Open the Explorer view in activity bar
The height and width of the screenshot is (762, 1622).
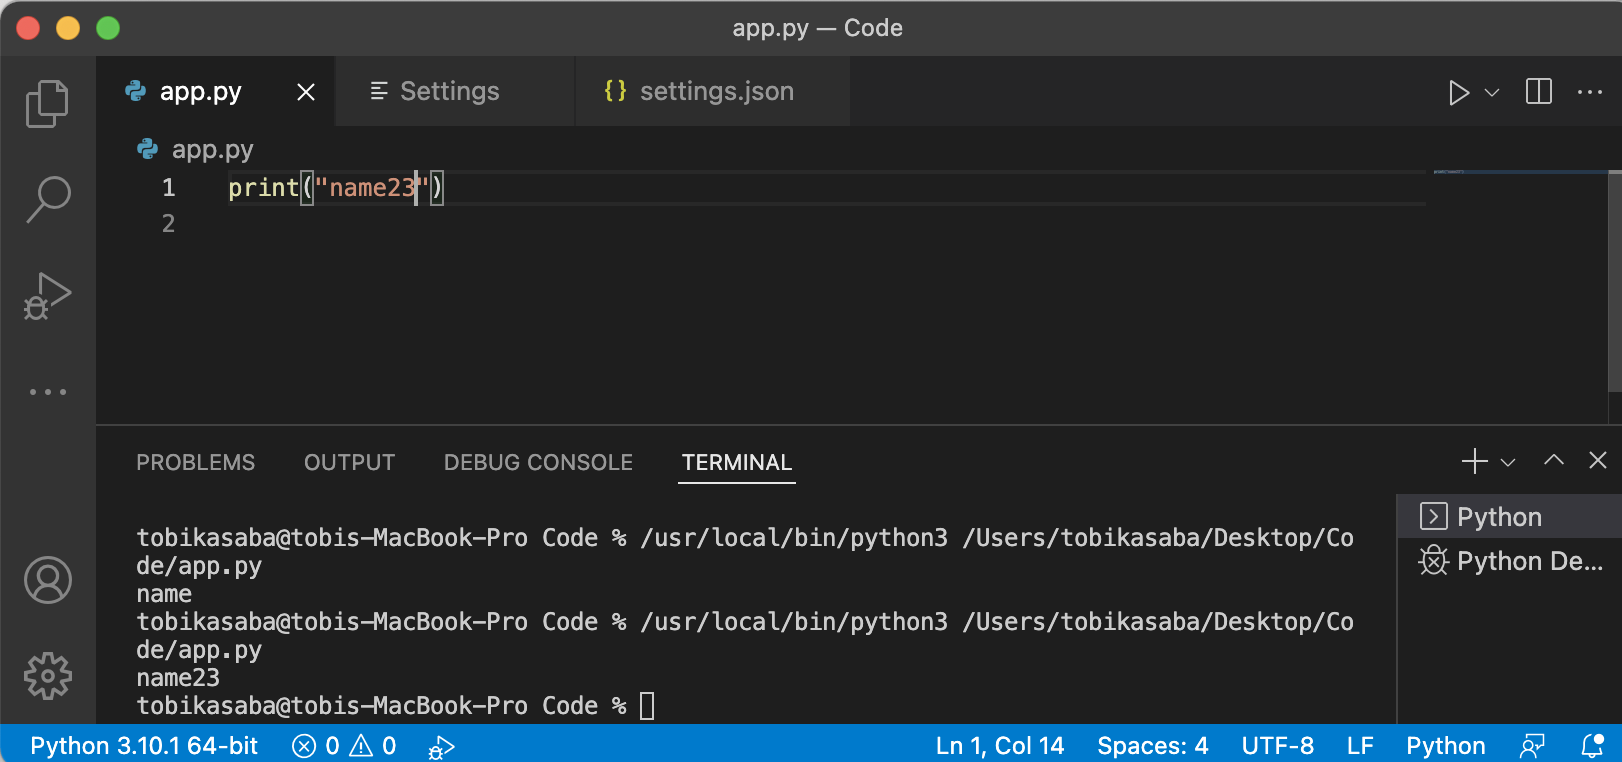47,104
